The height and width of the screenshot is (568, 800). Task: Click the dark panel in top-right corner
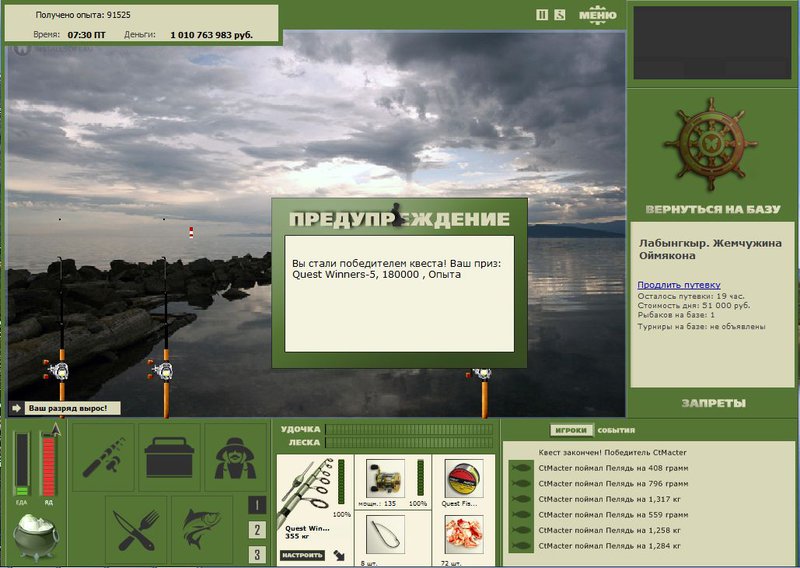coord(712,42)
